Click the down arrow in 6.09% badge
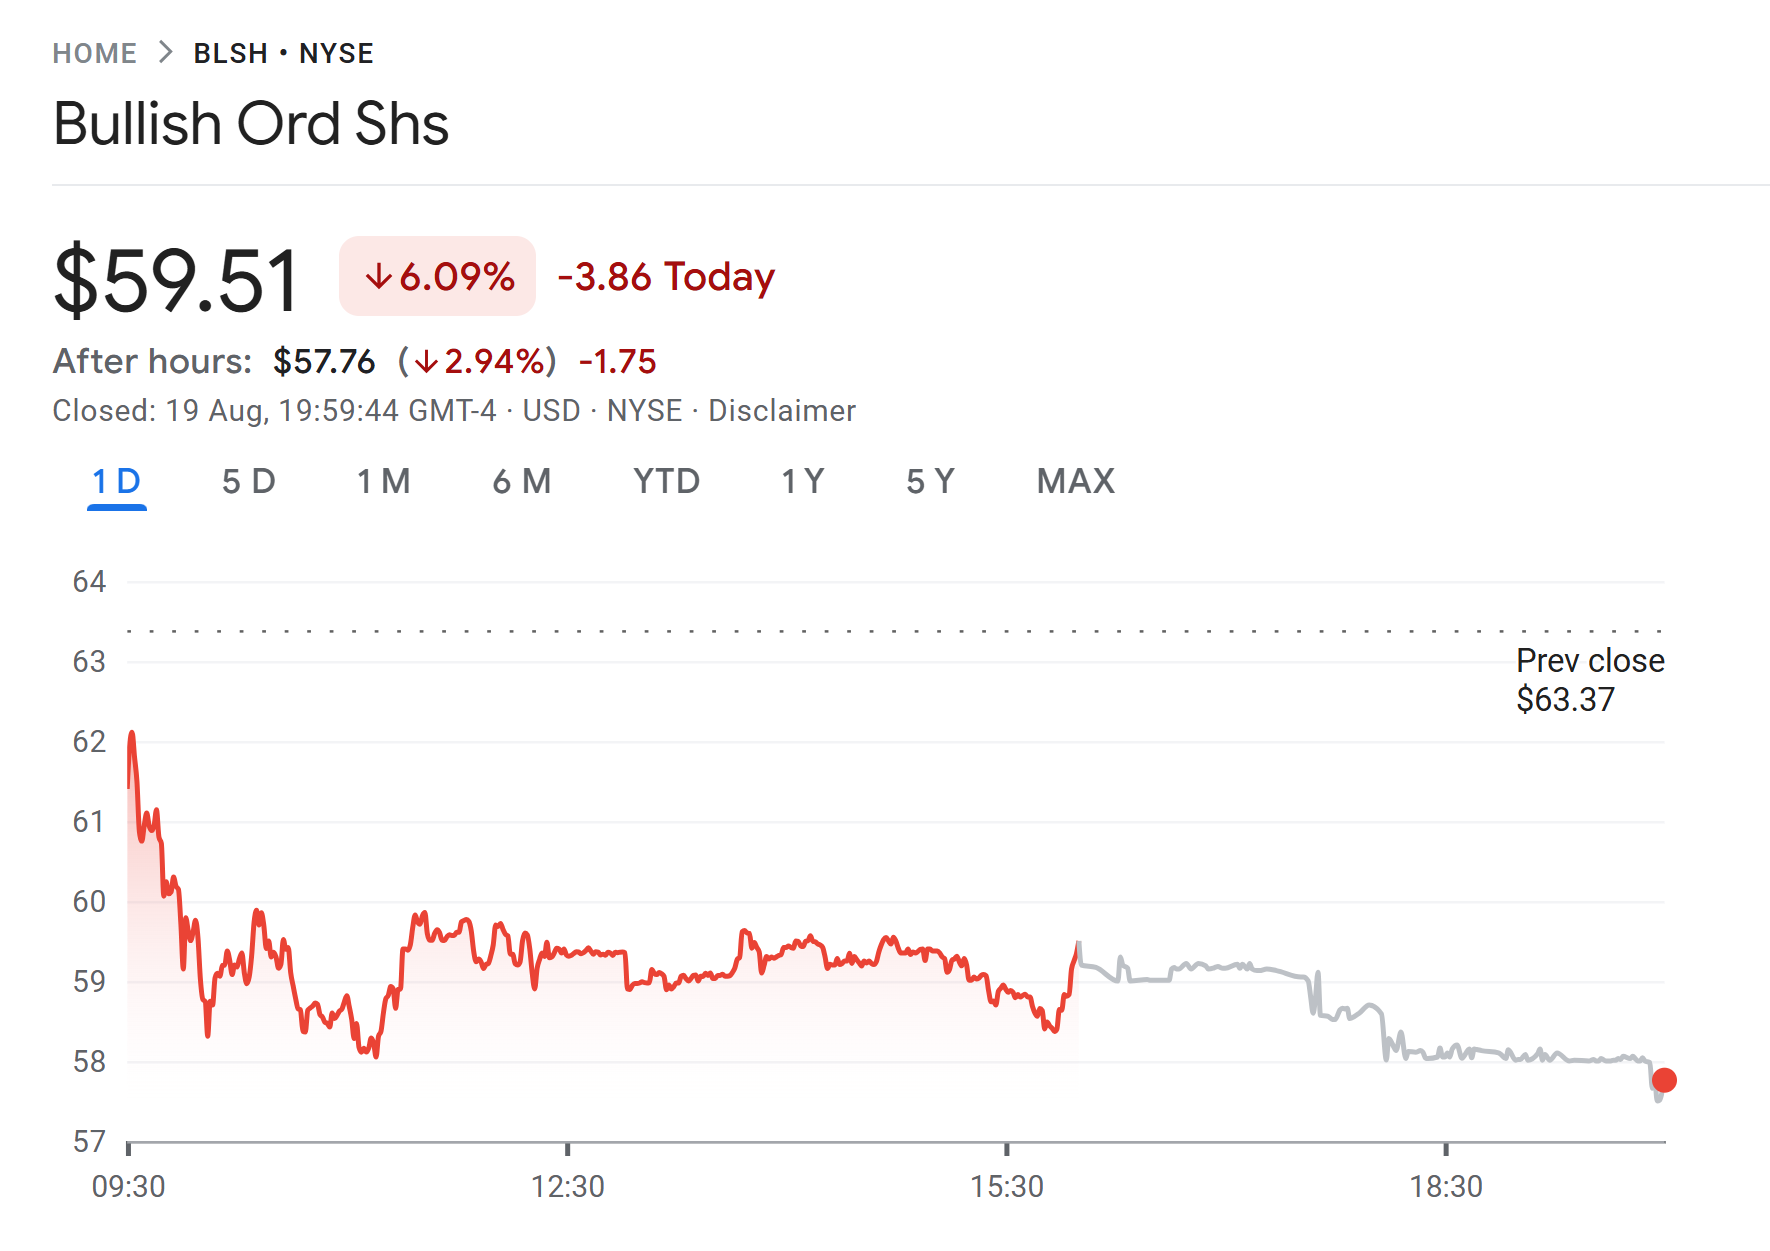 pyautogui.click(x=378, y=277)
